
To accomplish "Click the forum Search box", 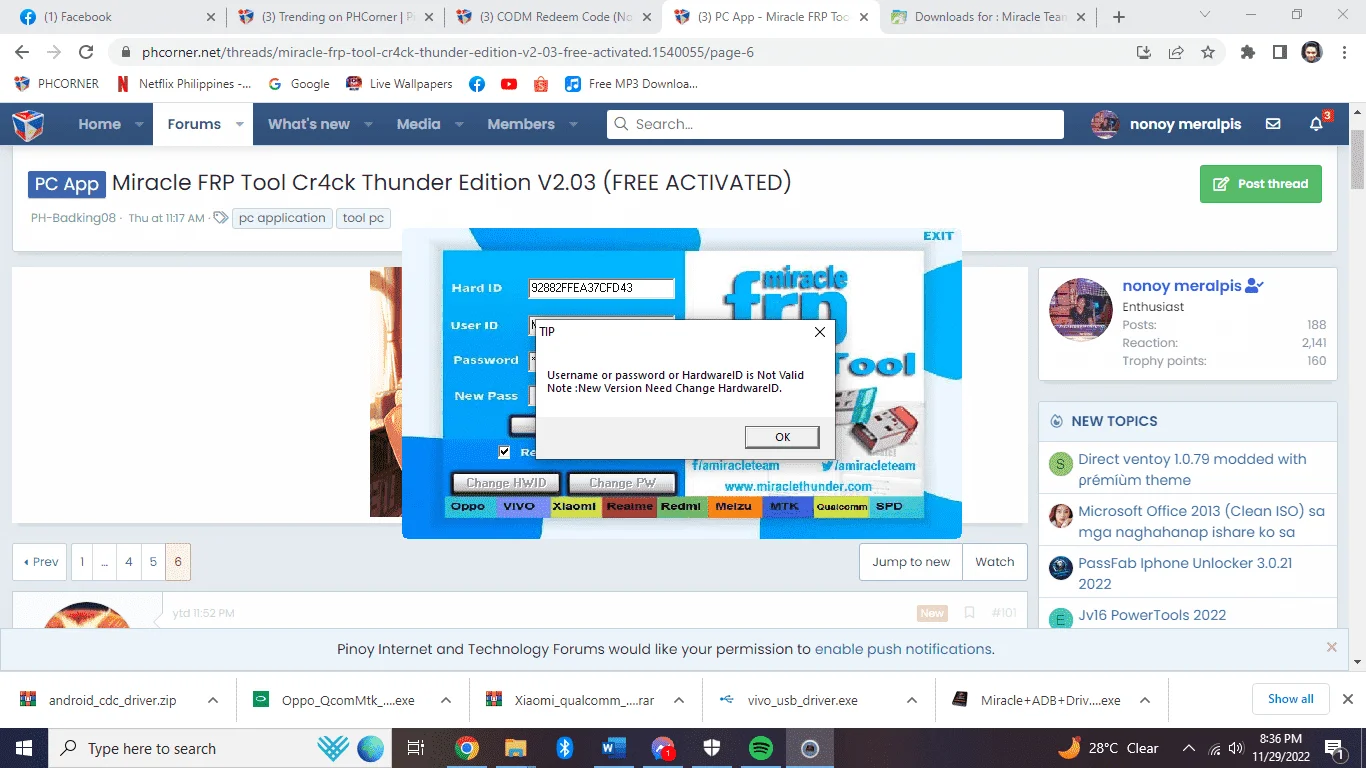I will 835,124.
